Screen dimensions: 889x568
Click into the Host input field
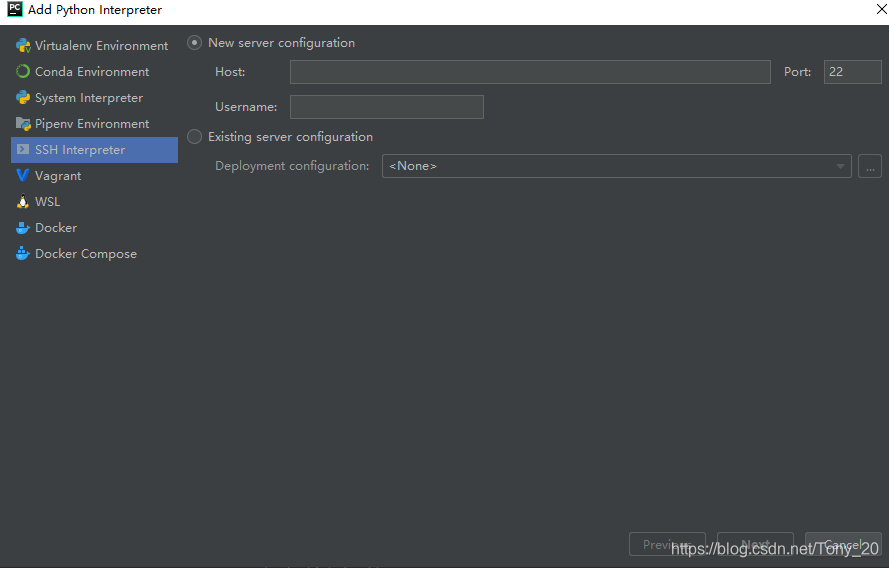click(530, 72)
